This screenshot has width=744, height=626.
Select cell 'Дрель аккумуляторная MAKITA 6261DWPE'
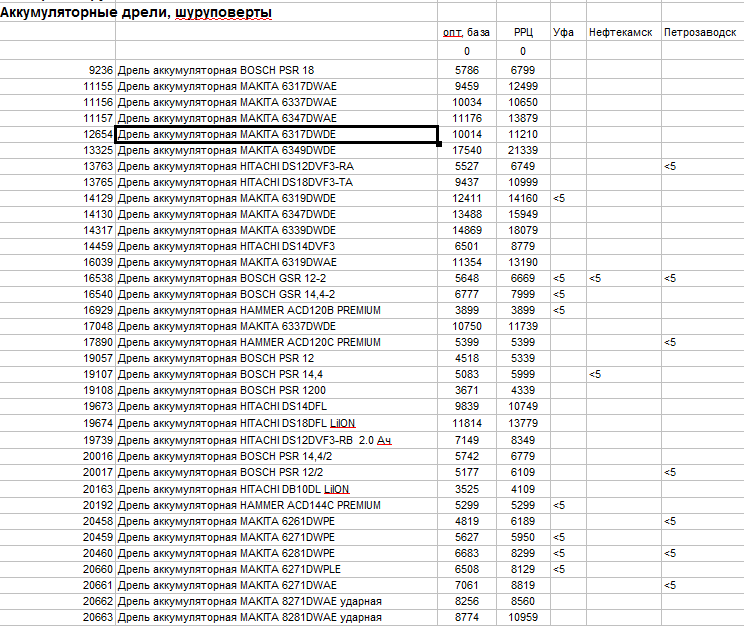click(x=276, y=522)
